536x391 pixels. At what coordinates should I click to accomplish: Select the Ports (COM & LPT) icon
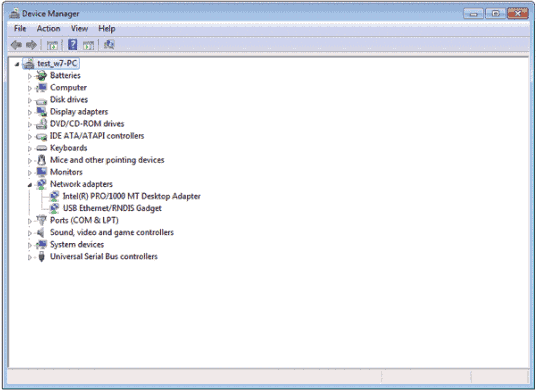[41, 220]
